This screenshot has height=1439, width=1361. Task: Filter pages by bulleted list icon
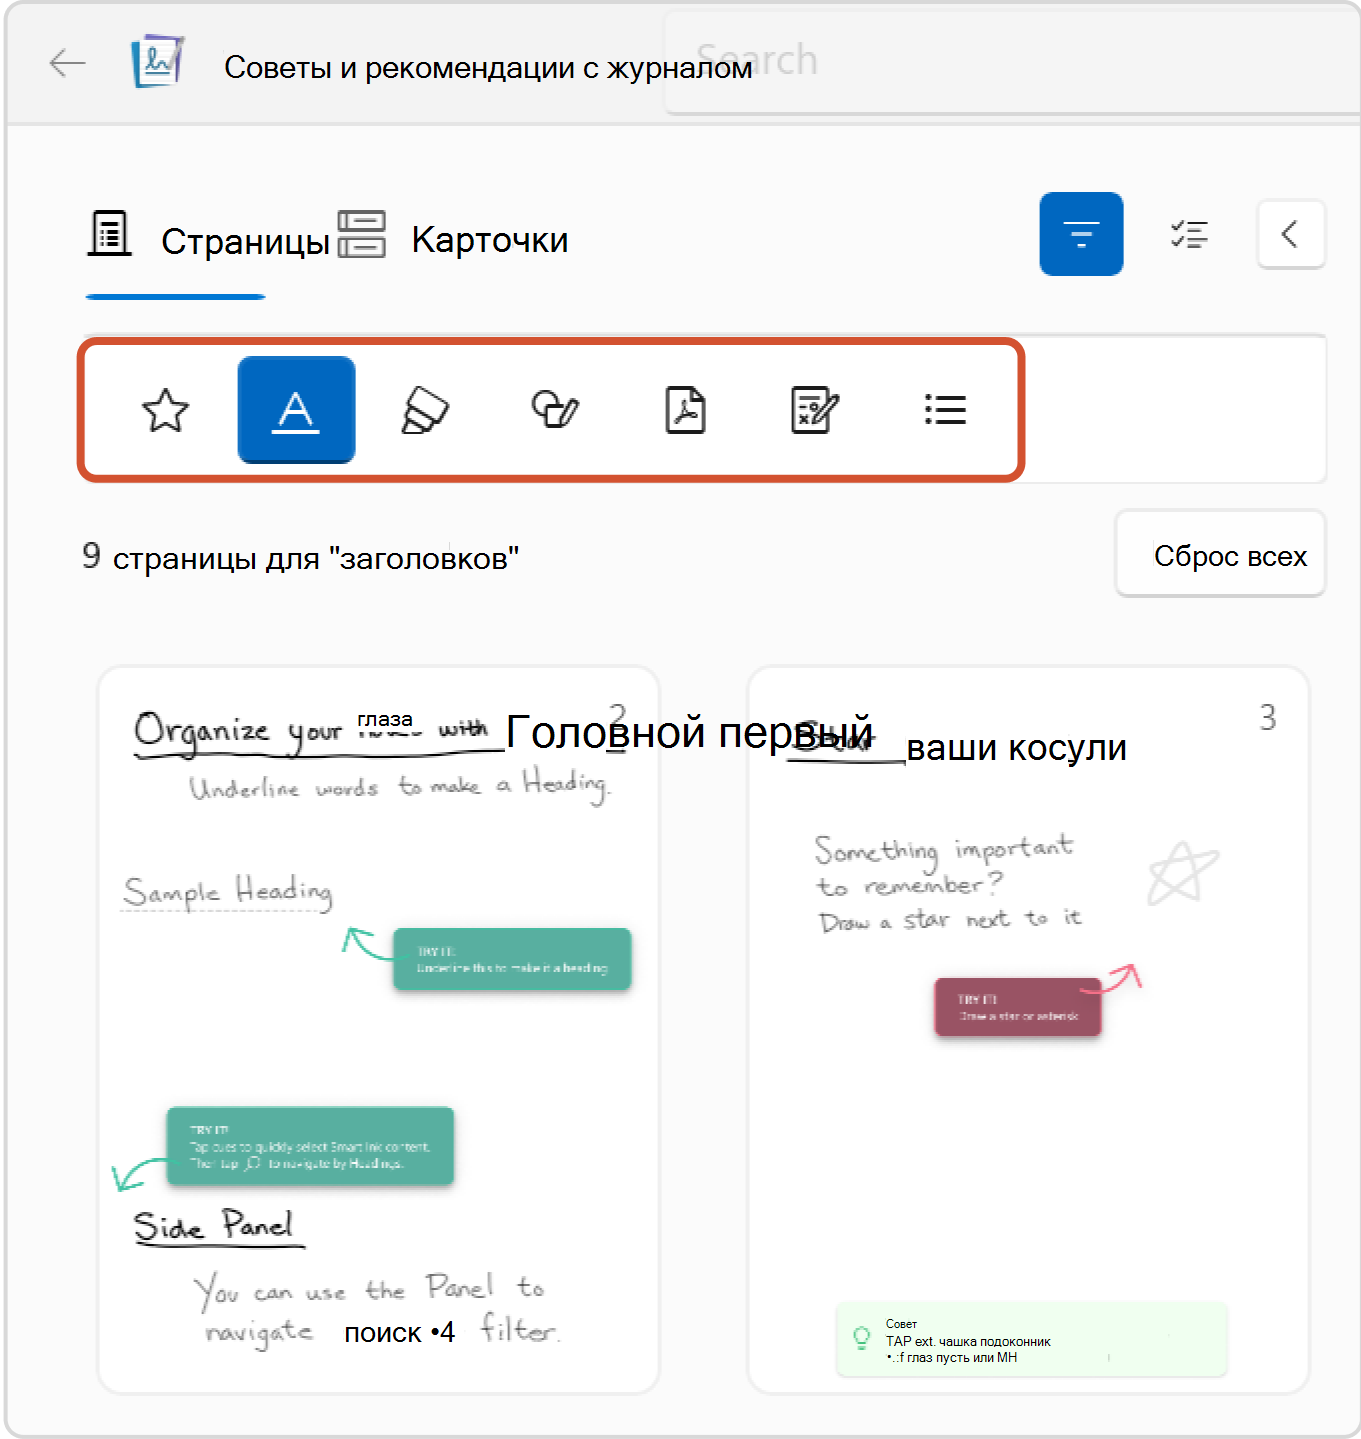point(944,410)
